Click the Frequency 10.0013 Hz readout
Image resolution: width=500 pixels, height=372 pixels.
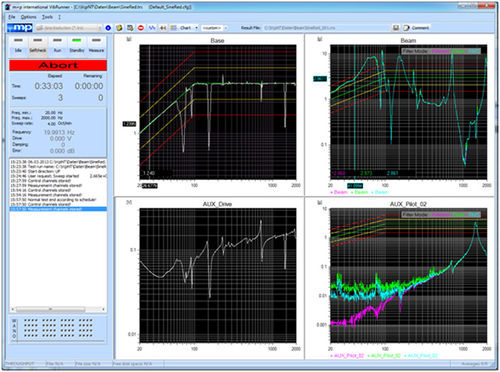[59, 132]
